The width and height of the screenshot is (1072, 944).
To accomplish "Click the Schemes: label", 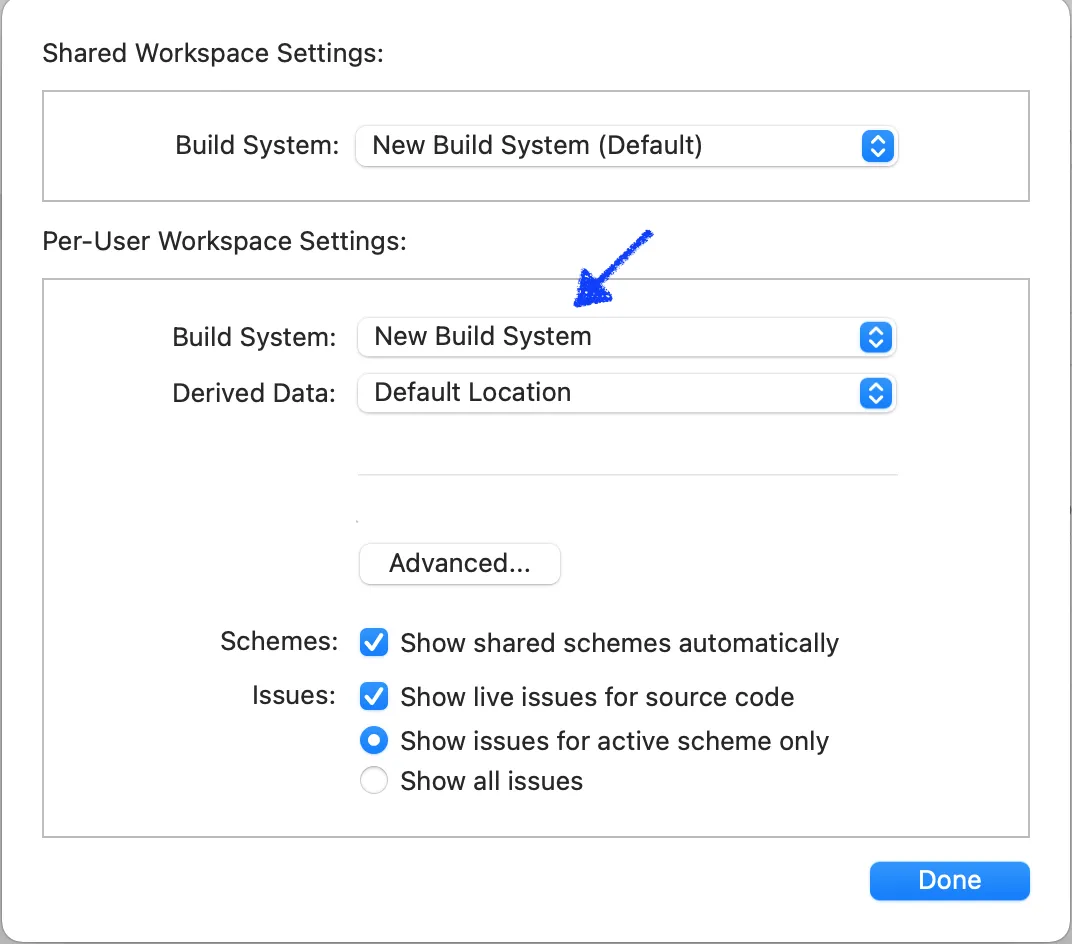I will 279,642.
